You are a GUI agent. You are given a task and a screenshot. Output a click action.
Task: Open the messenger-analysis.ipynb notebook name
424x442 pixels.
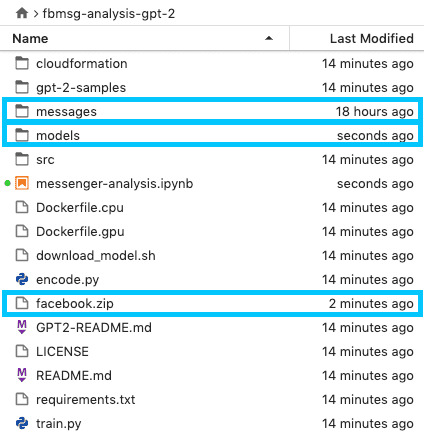pyautogui.click(x=115, y=184)
